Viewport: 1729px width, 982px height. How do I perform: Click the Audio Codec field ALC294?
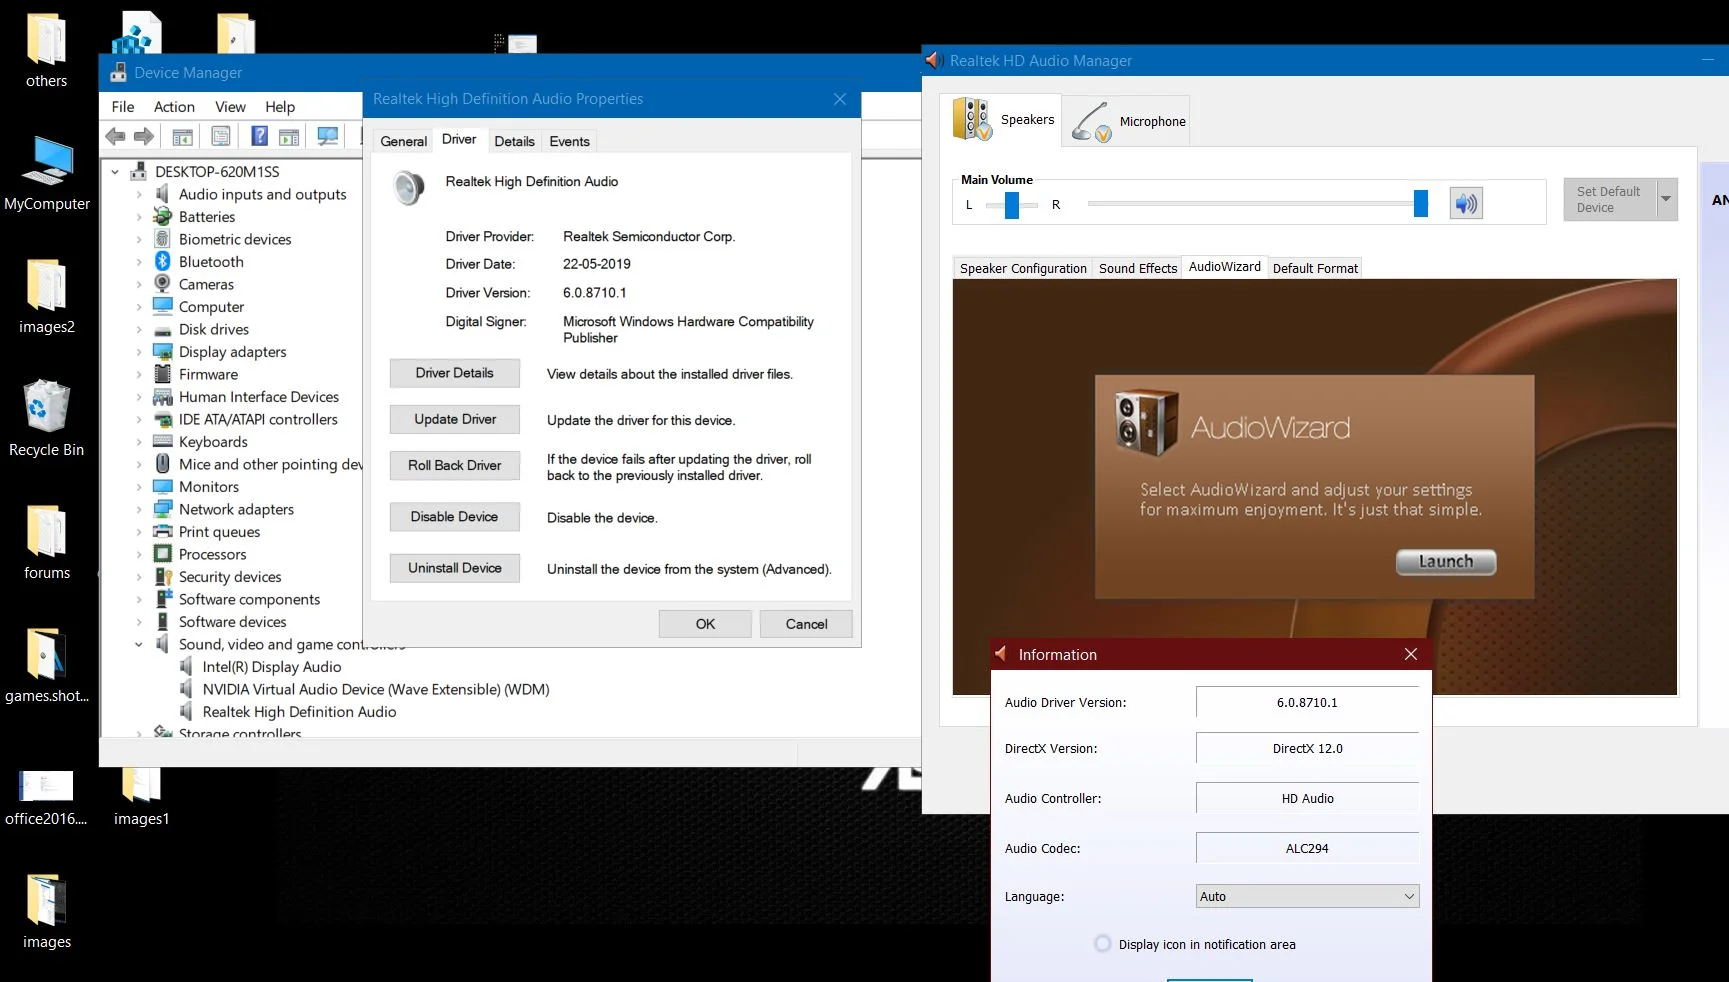tap(1307, 848)
